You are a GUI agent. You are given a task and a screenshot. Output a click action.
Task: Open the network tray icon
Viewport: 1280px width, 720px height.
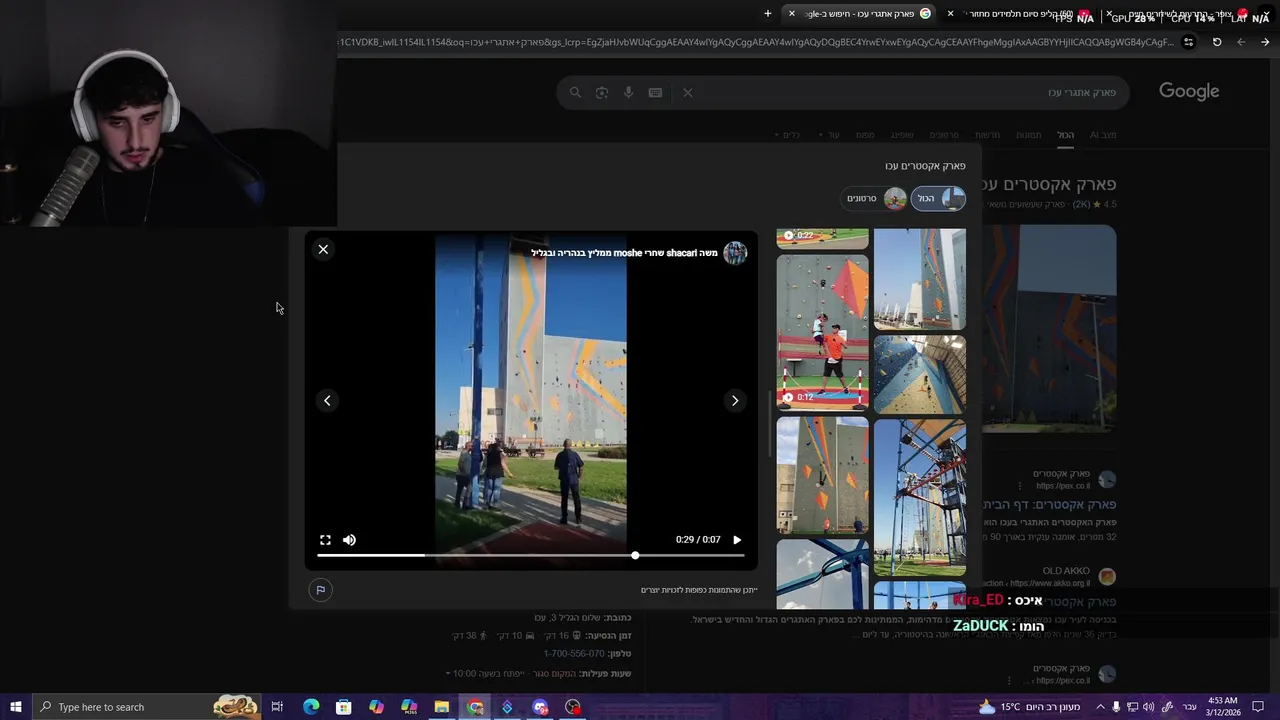tap(1132, 707)
